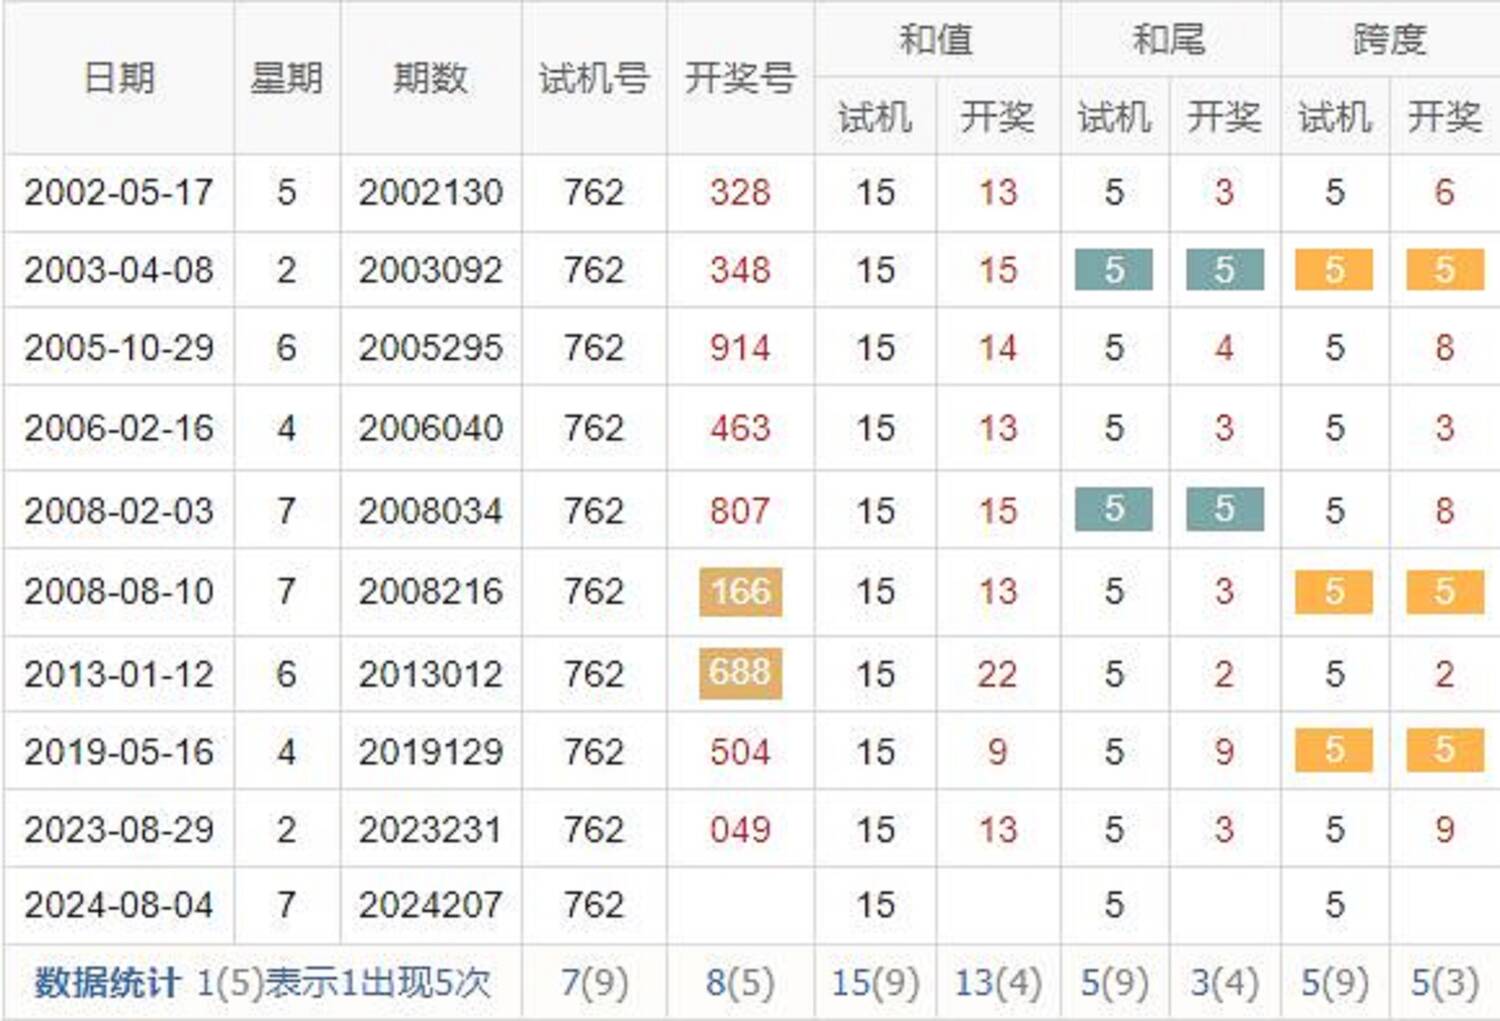Click the 7(9) statistic in footer
The image size is (1500, 1021).
click(594, 982)
